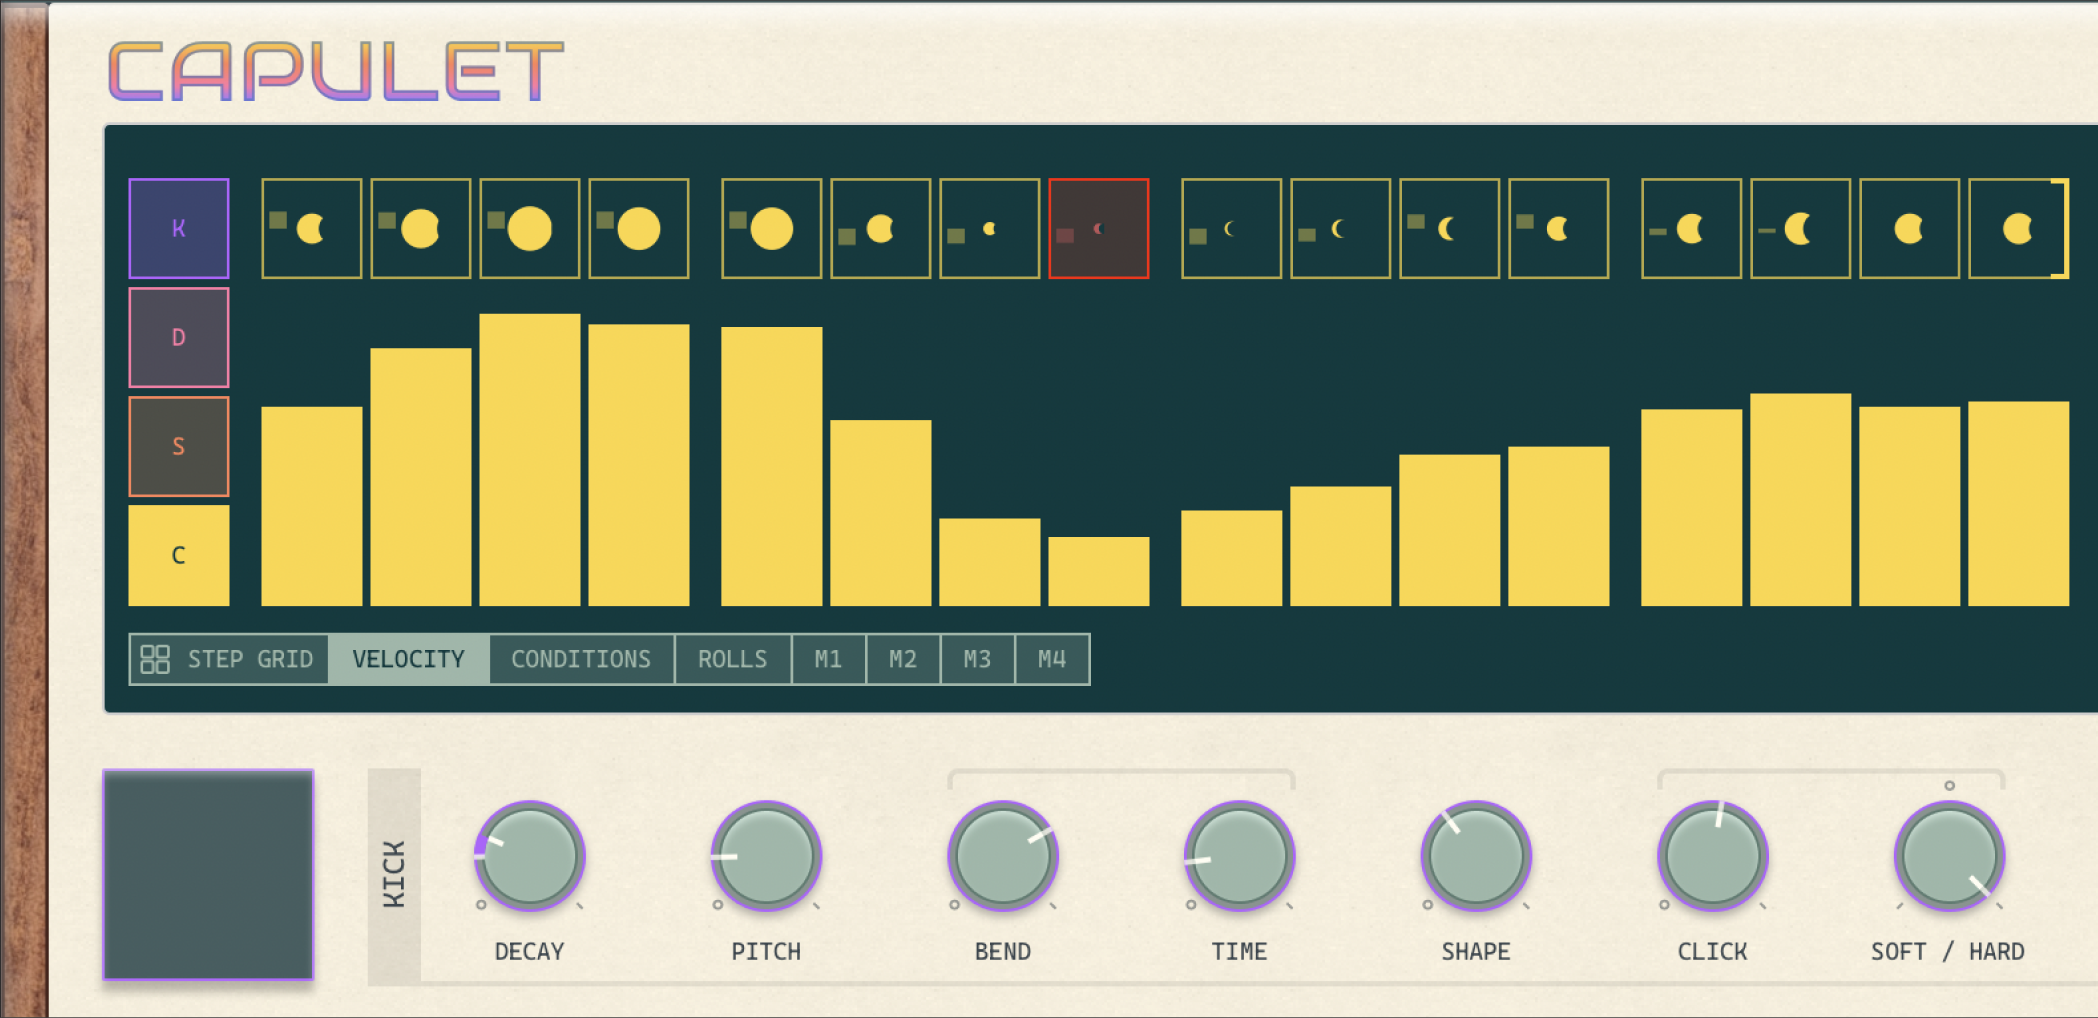Select the M2 tab
The height and width of the screenshot is (1018, 2098).
[903, 659]
